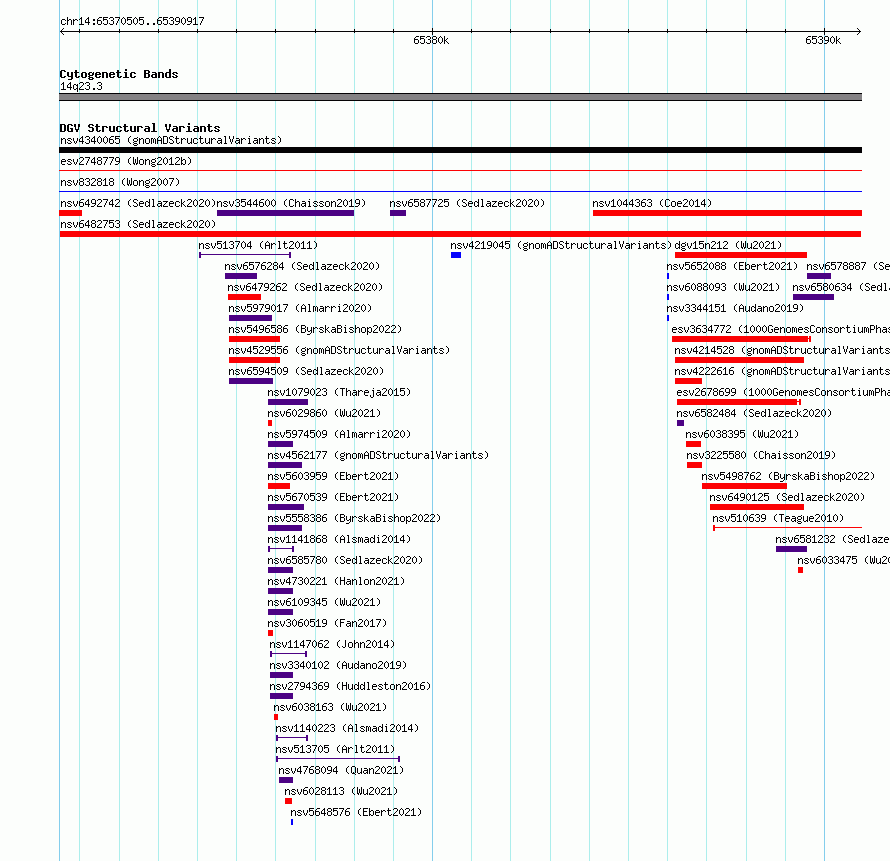Open nsv5974509 (Almarri2020) variant
This screenshot has height=861, width=890.
(x=339, y=434)
